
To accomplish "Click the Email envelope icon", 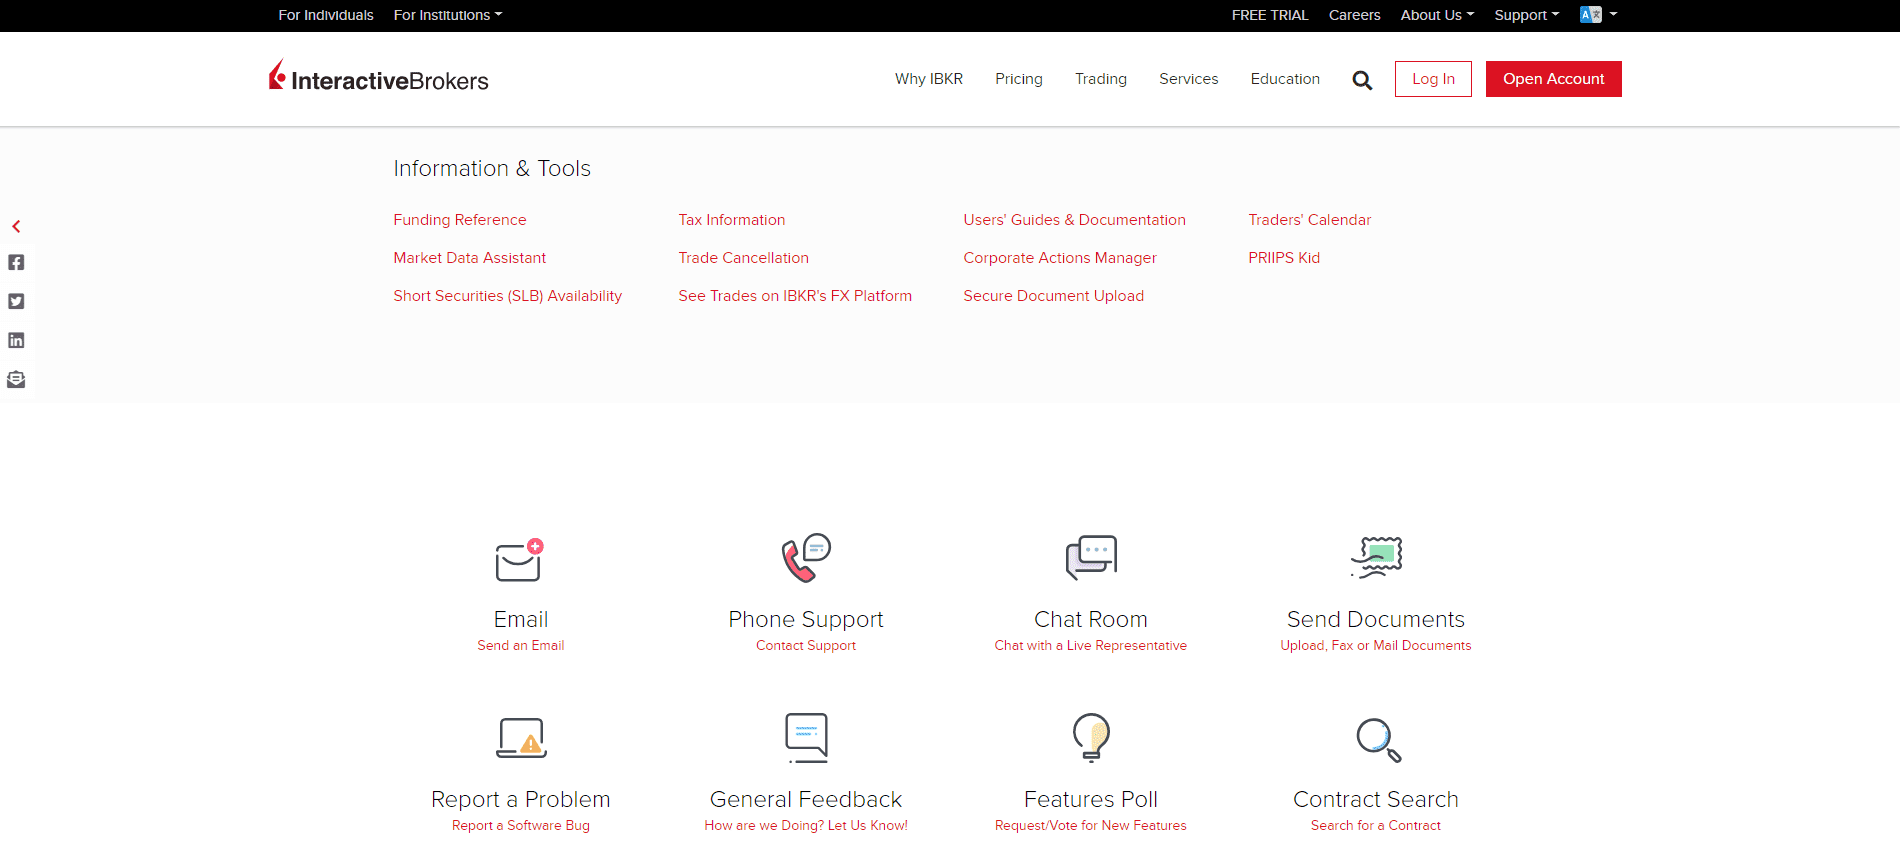I will tap(520, 560).
